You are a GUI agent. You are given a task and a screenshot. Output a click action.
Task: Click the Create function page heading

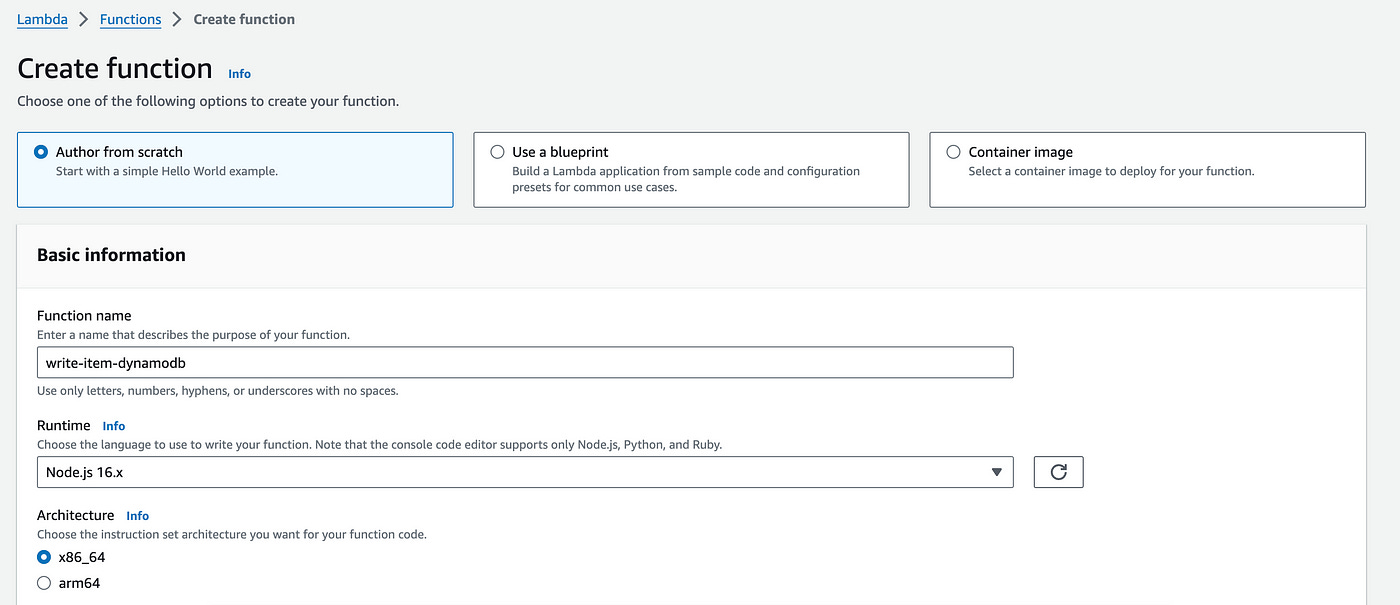click(115, 69)
